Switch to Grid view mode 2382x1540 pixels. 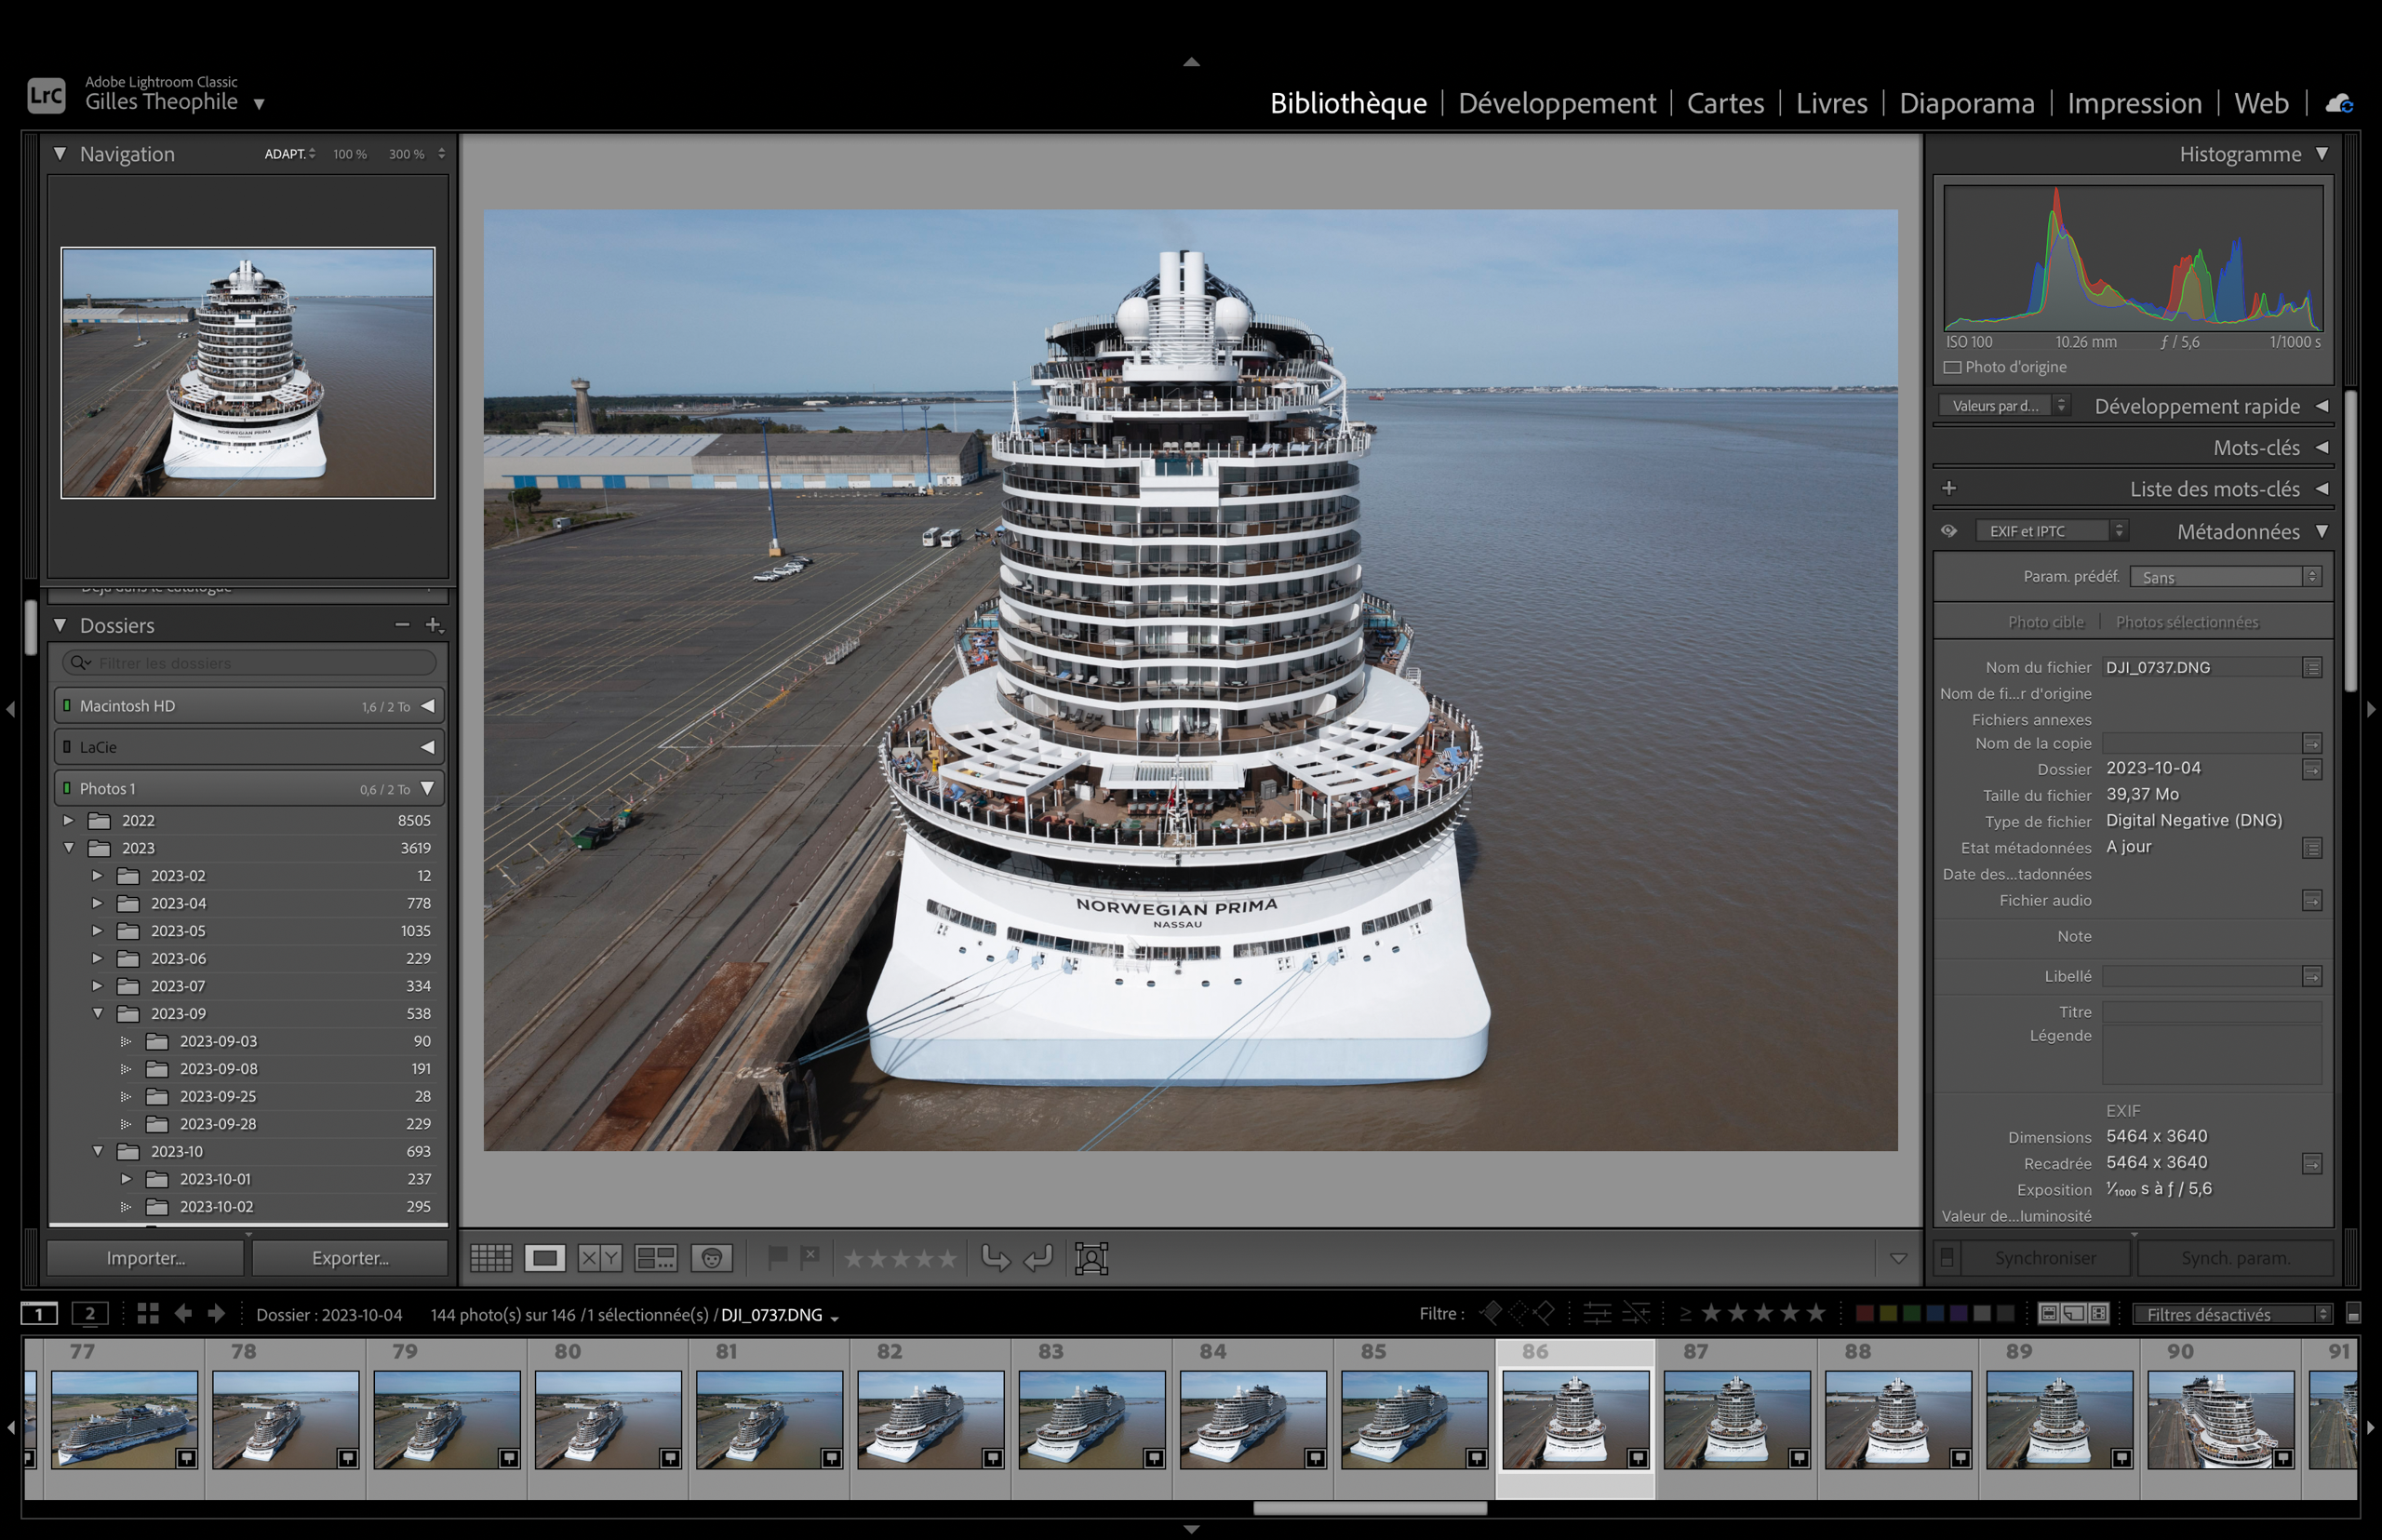pyautogui.click(x=491, y=1258)
